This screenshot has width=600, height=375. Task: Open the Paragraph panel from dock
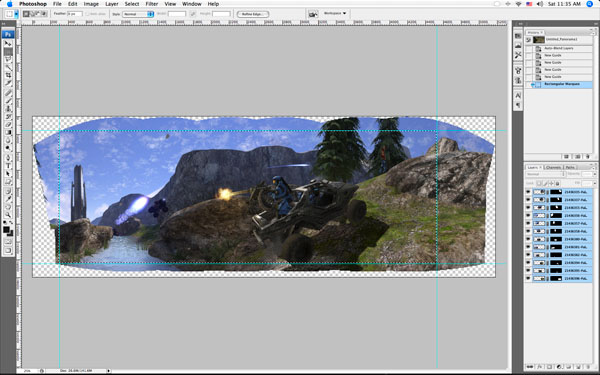[518, 105]
